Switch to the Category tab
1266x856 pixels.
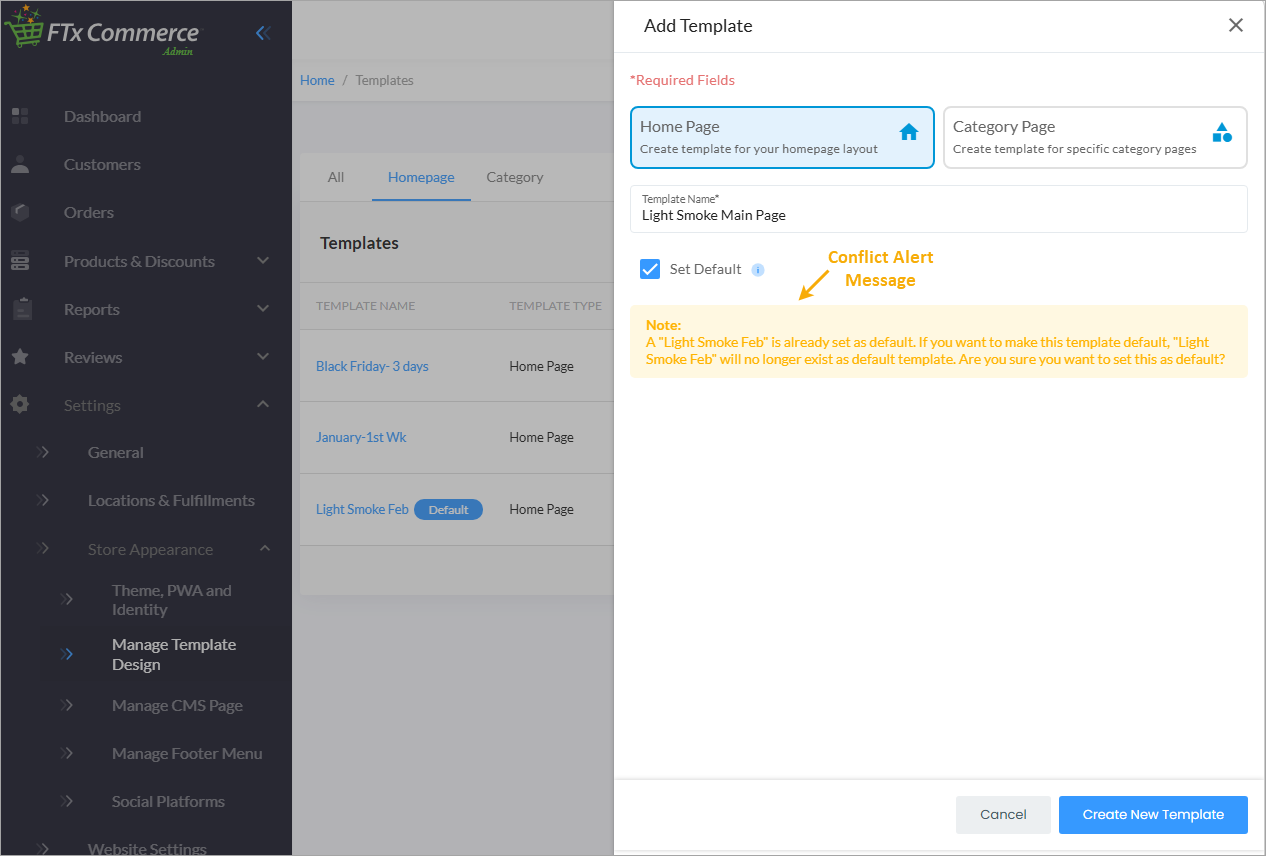pos(515,177)
